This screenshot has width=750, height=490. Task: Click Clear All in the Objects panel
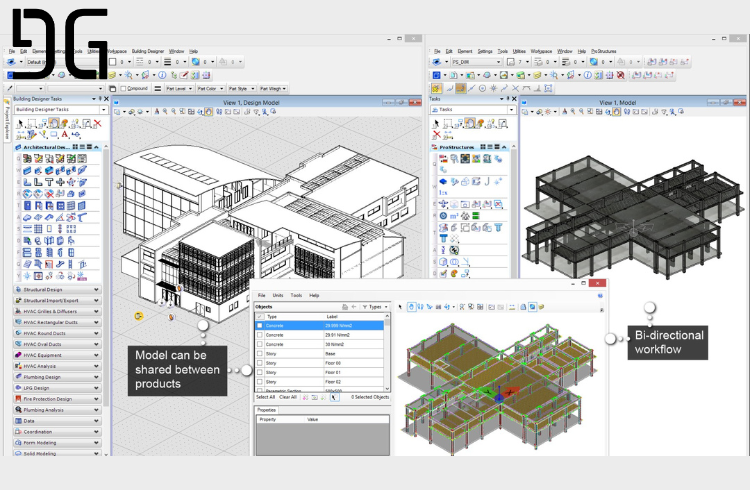(288, 397)
